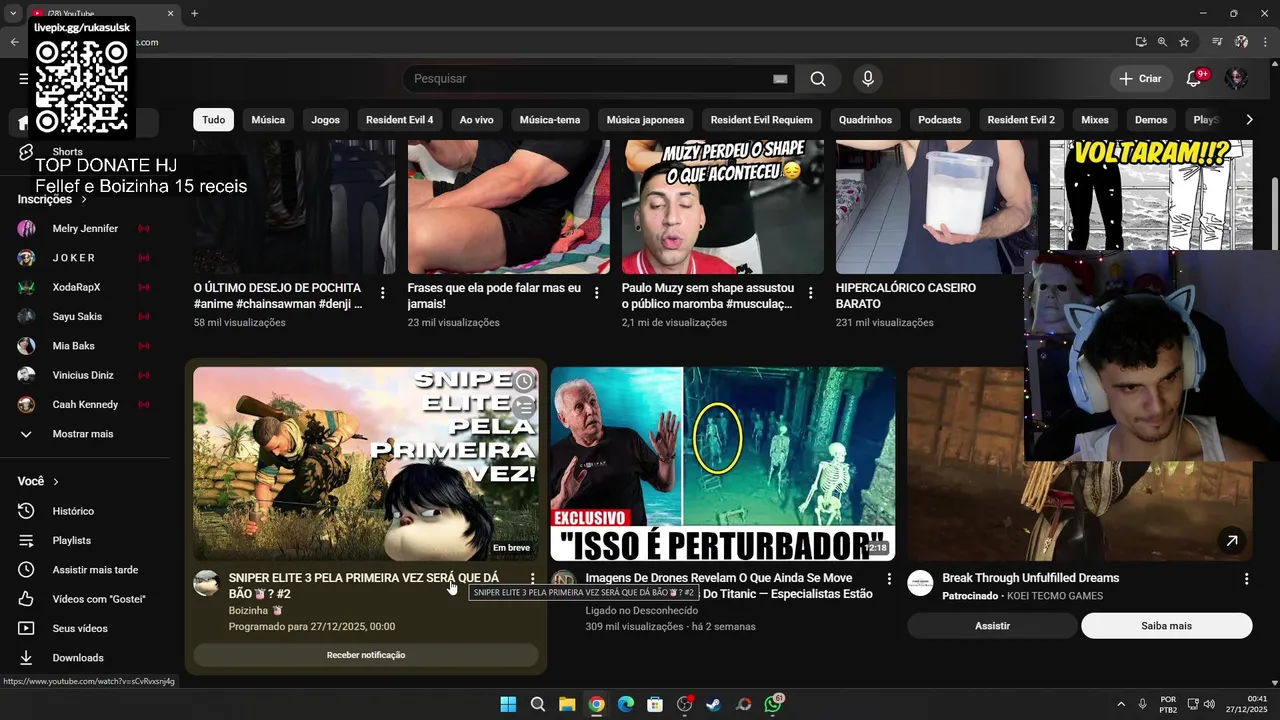The width and height of the screenshot is (1280, 720).
Task: Activate voice search microphone icon
Action: pos(868,79)
